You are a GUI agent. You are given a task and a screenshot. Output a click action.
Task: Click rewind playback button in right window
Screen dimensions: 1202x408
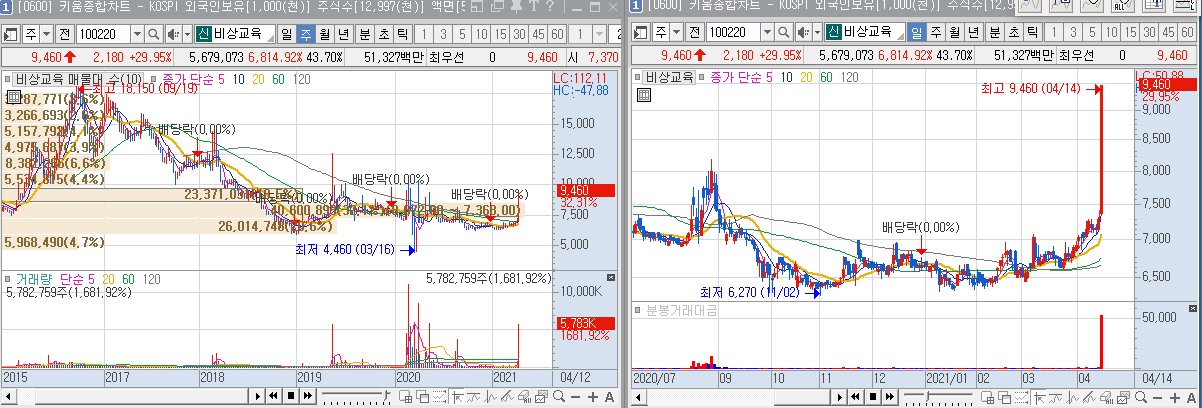tap(855, 397)
